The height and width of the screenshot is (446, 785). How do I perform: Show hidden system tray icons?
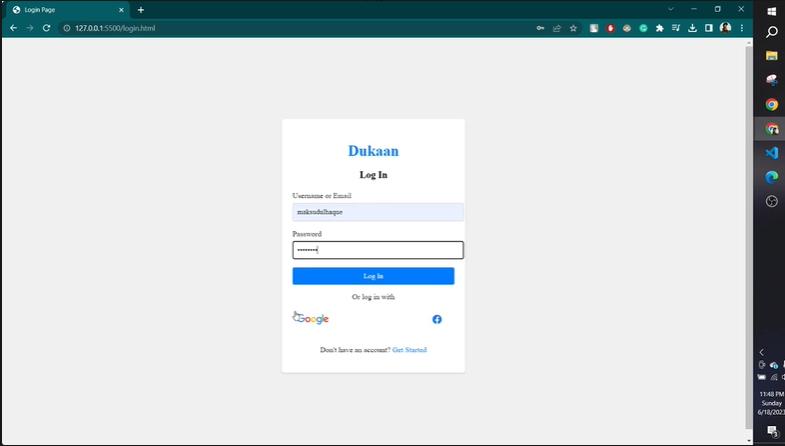tap(761, 352)
